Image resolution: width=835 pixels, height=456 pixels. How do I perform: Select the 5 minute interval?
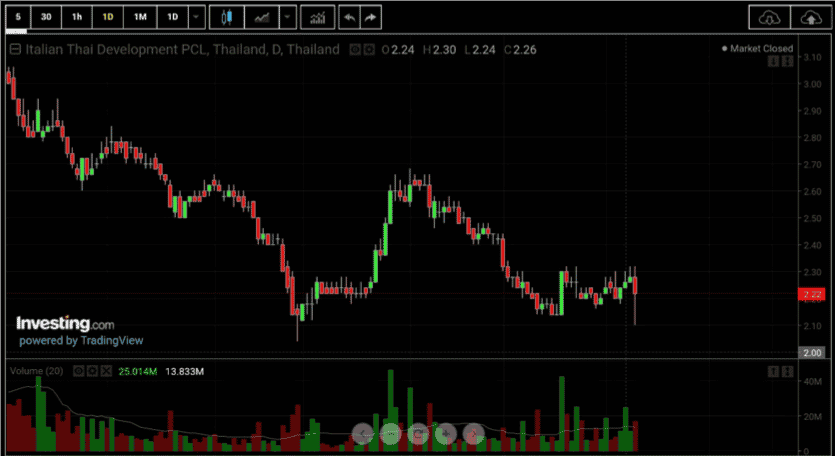(18, 17)
